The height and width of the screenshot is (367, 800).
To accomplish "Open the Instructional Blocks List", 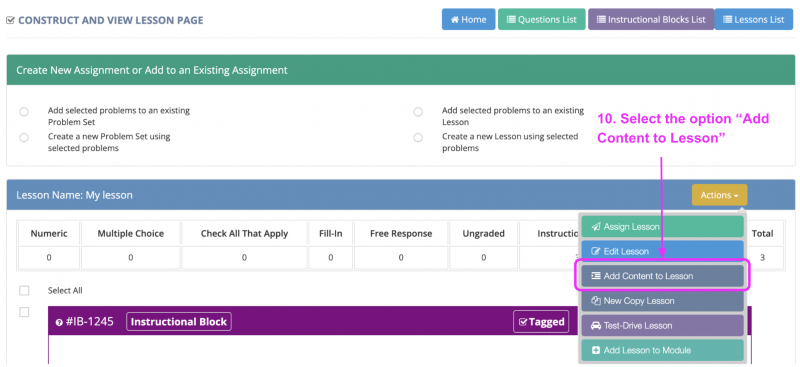I will 651,19.
